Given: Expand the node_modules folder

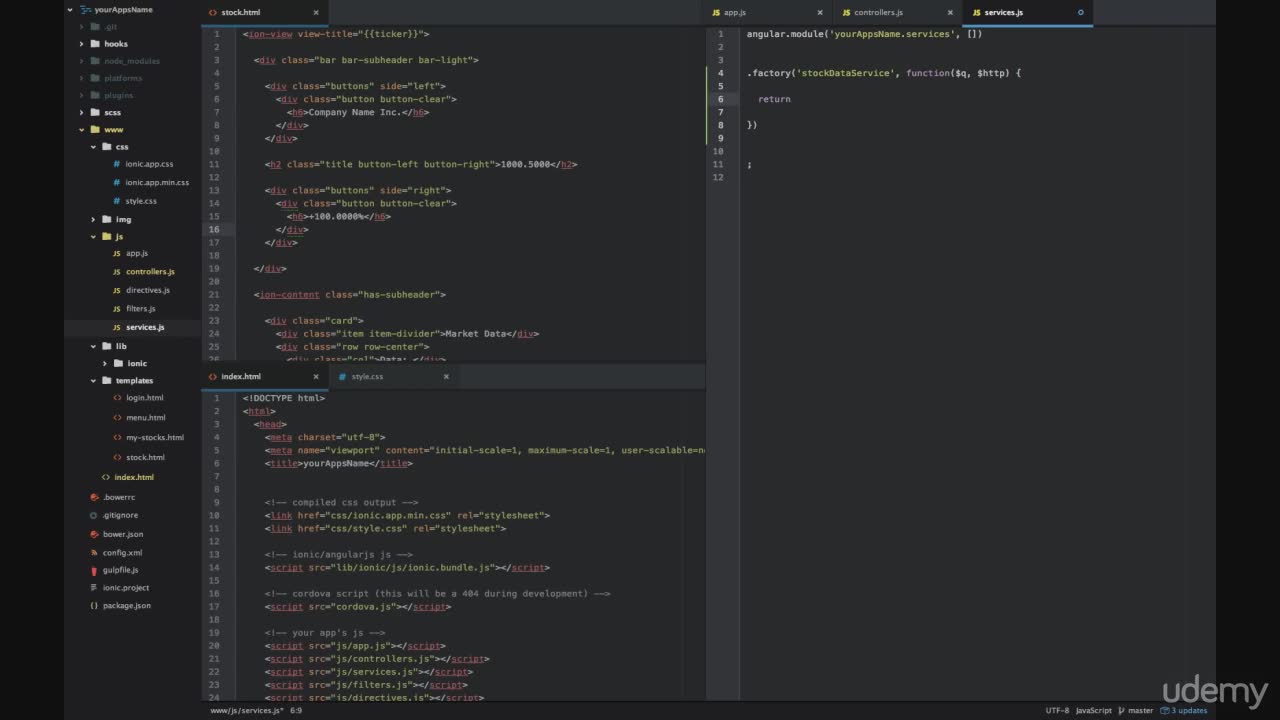Looking at the screenshot, I should click(x=82, y=61).
